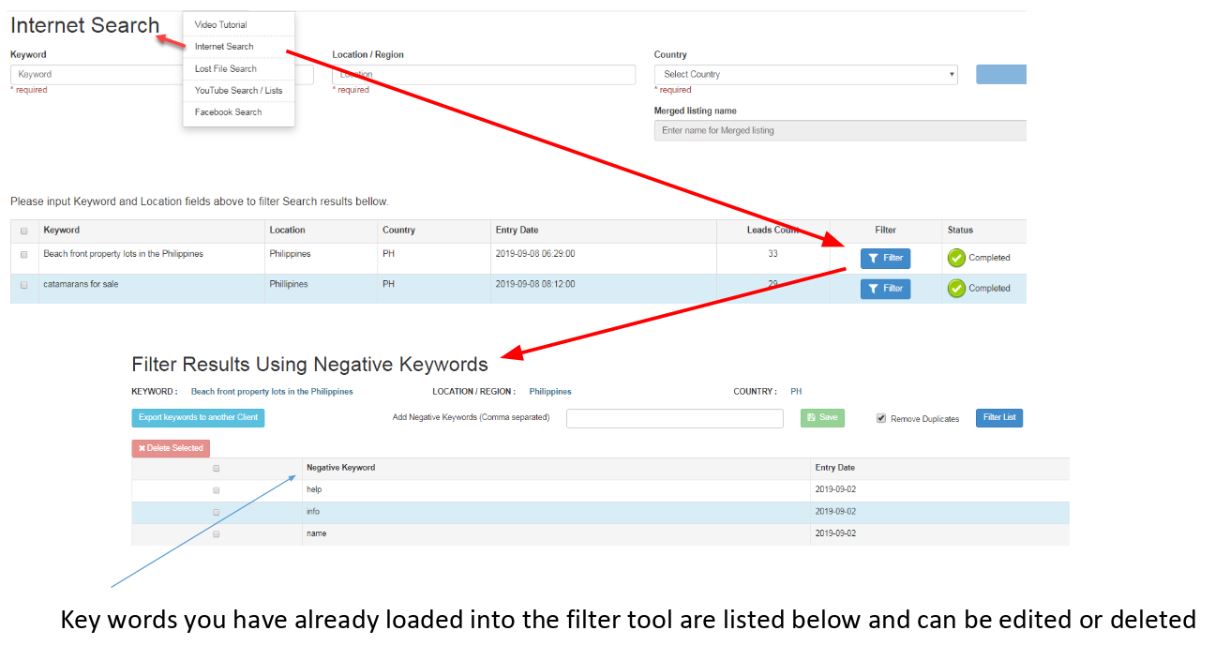The height and width of the screenshot is (650, 1212).
Task: Click green Completed status icon in first row
Action: point(956,258)
